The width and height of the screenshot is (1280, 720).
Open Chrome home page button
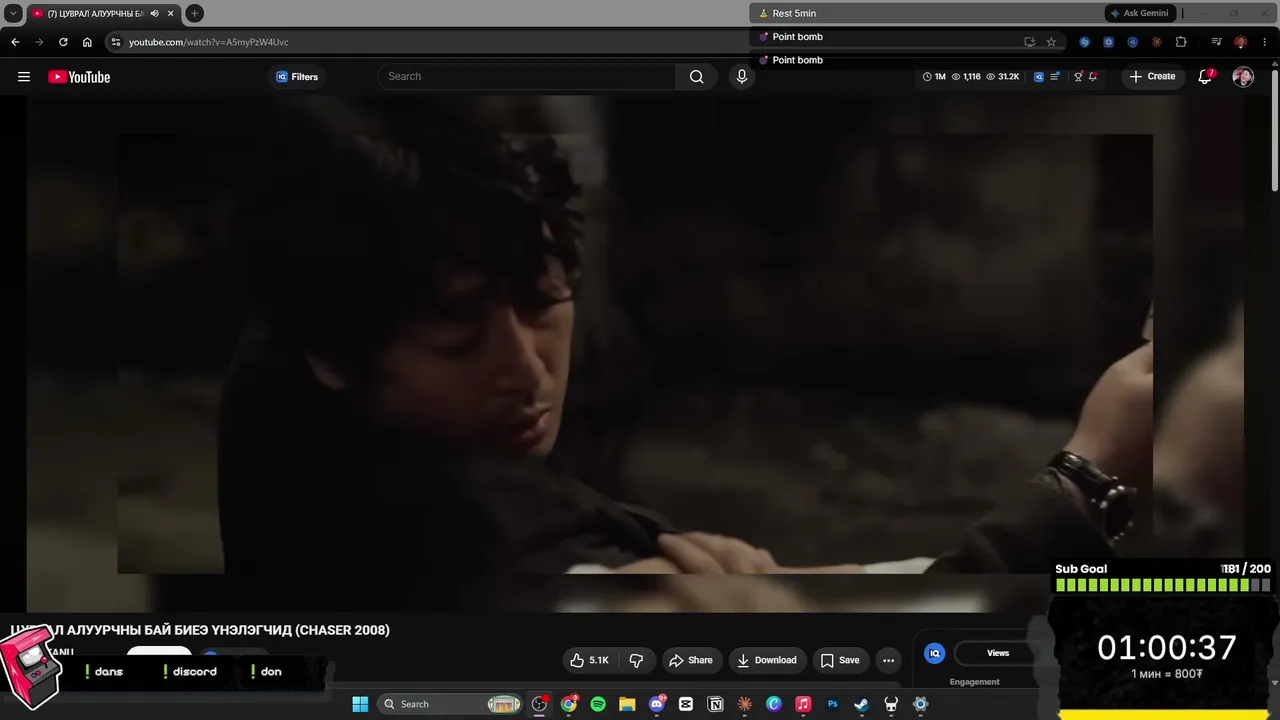click(87, 42)
